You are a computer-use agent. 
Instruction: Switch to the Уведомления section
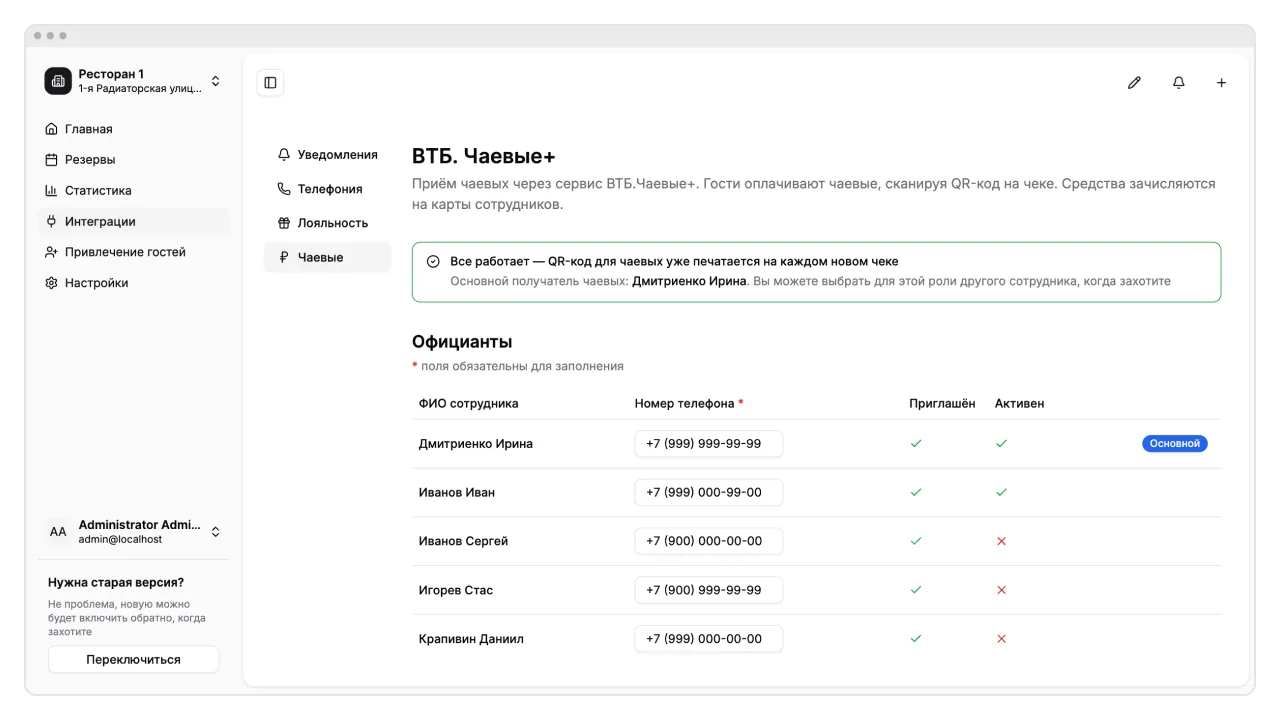(328, 155)
